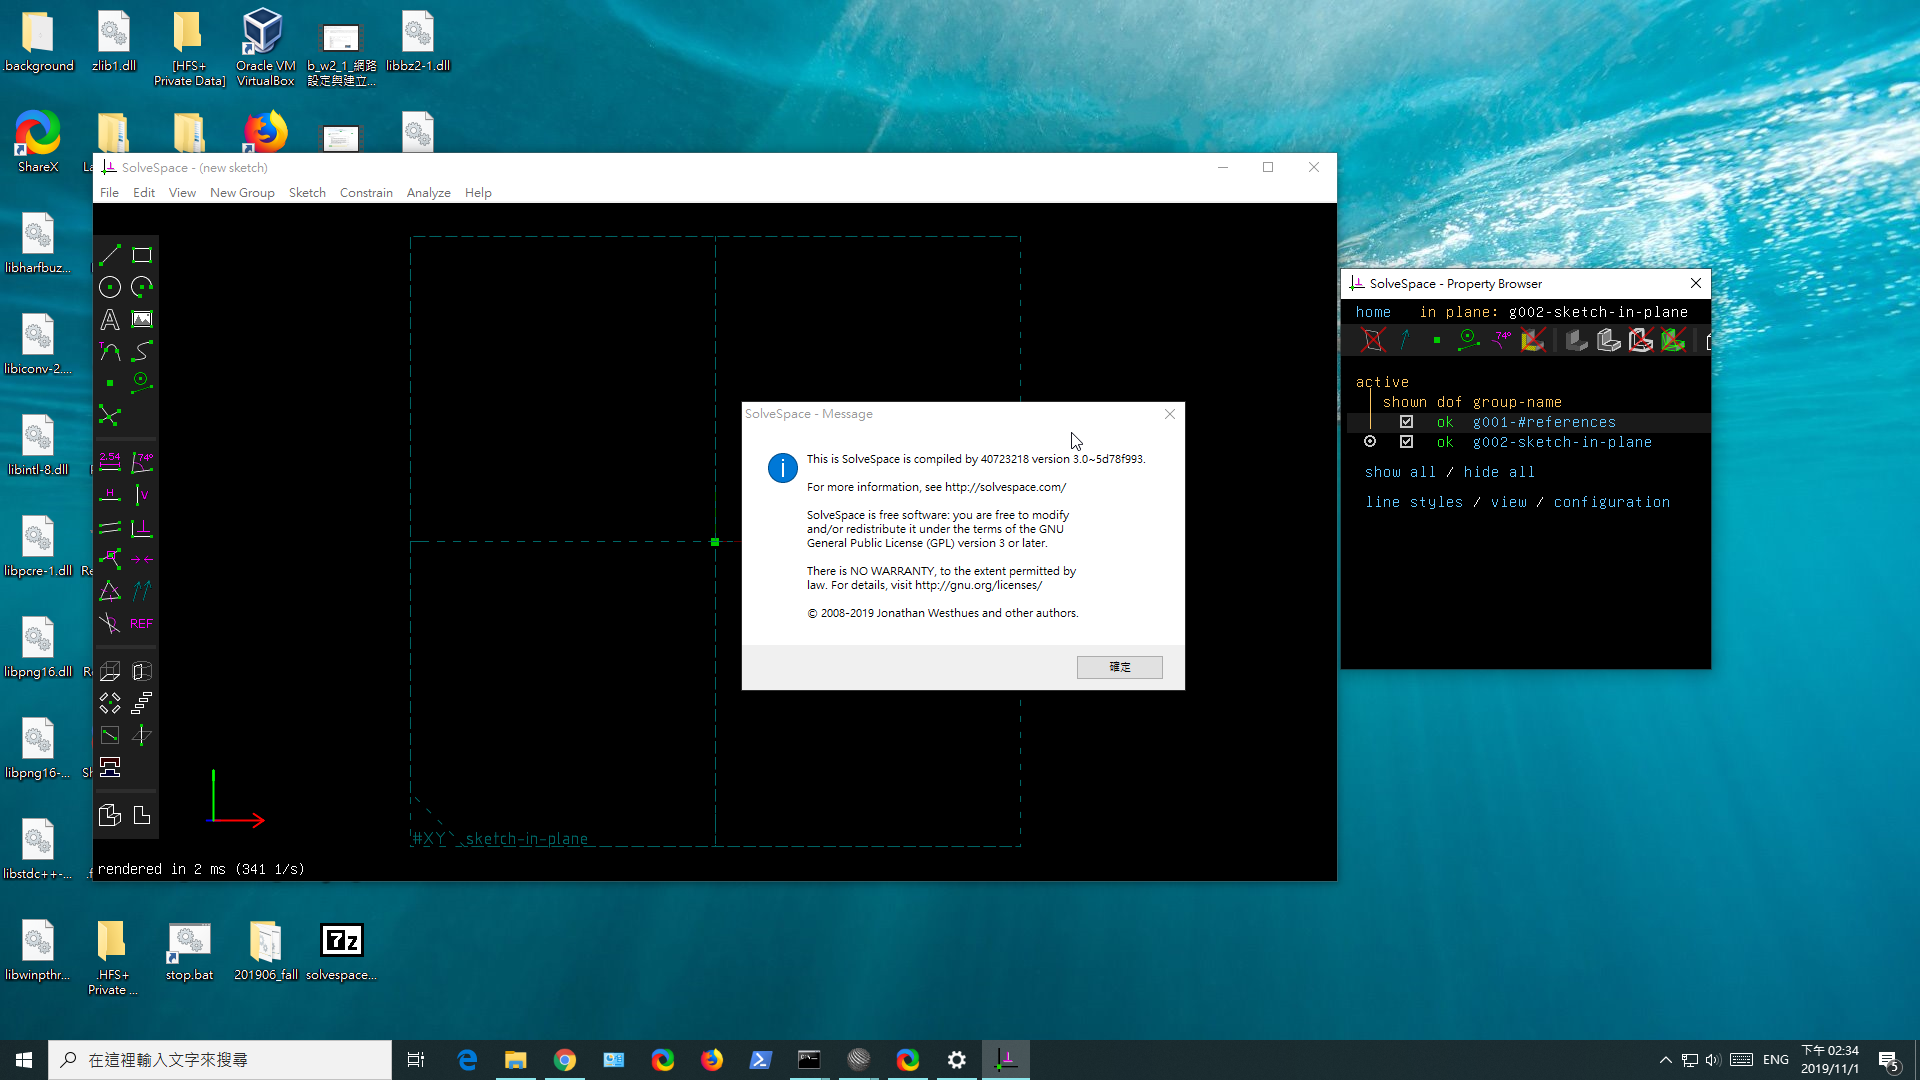Viewport: 1920px width, 1080px height.
Task: Toggle shaded solid display in Property Browser
Action: click(1577, 340)
